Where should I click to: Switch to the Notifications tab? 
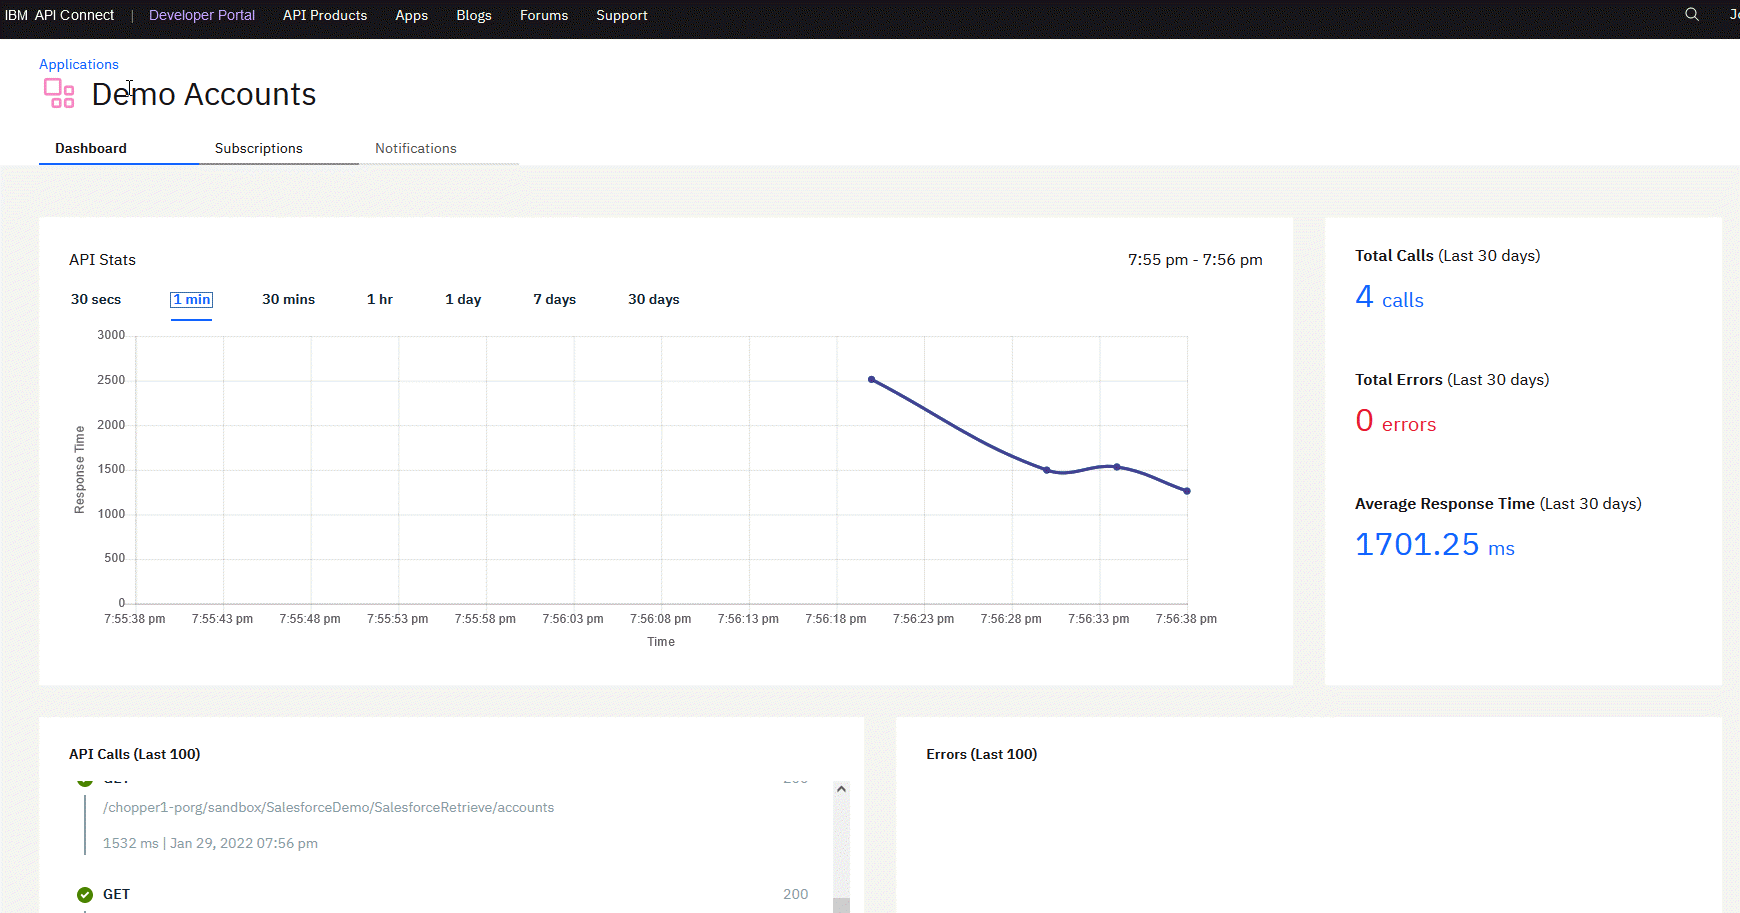click(x=415, y=148)
